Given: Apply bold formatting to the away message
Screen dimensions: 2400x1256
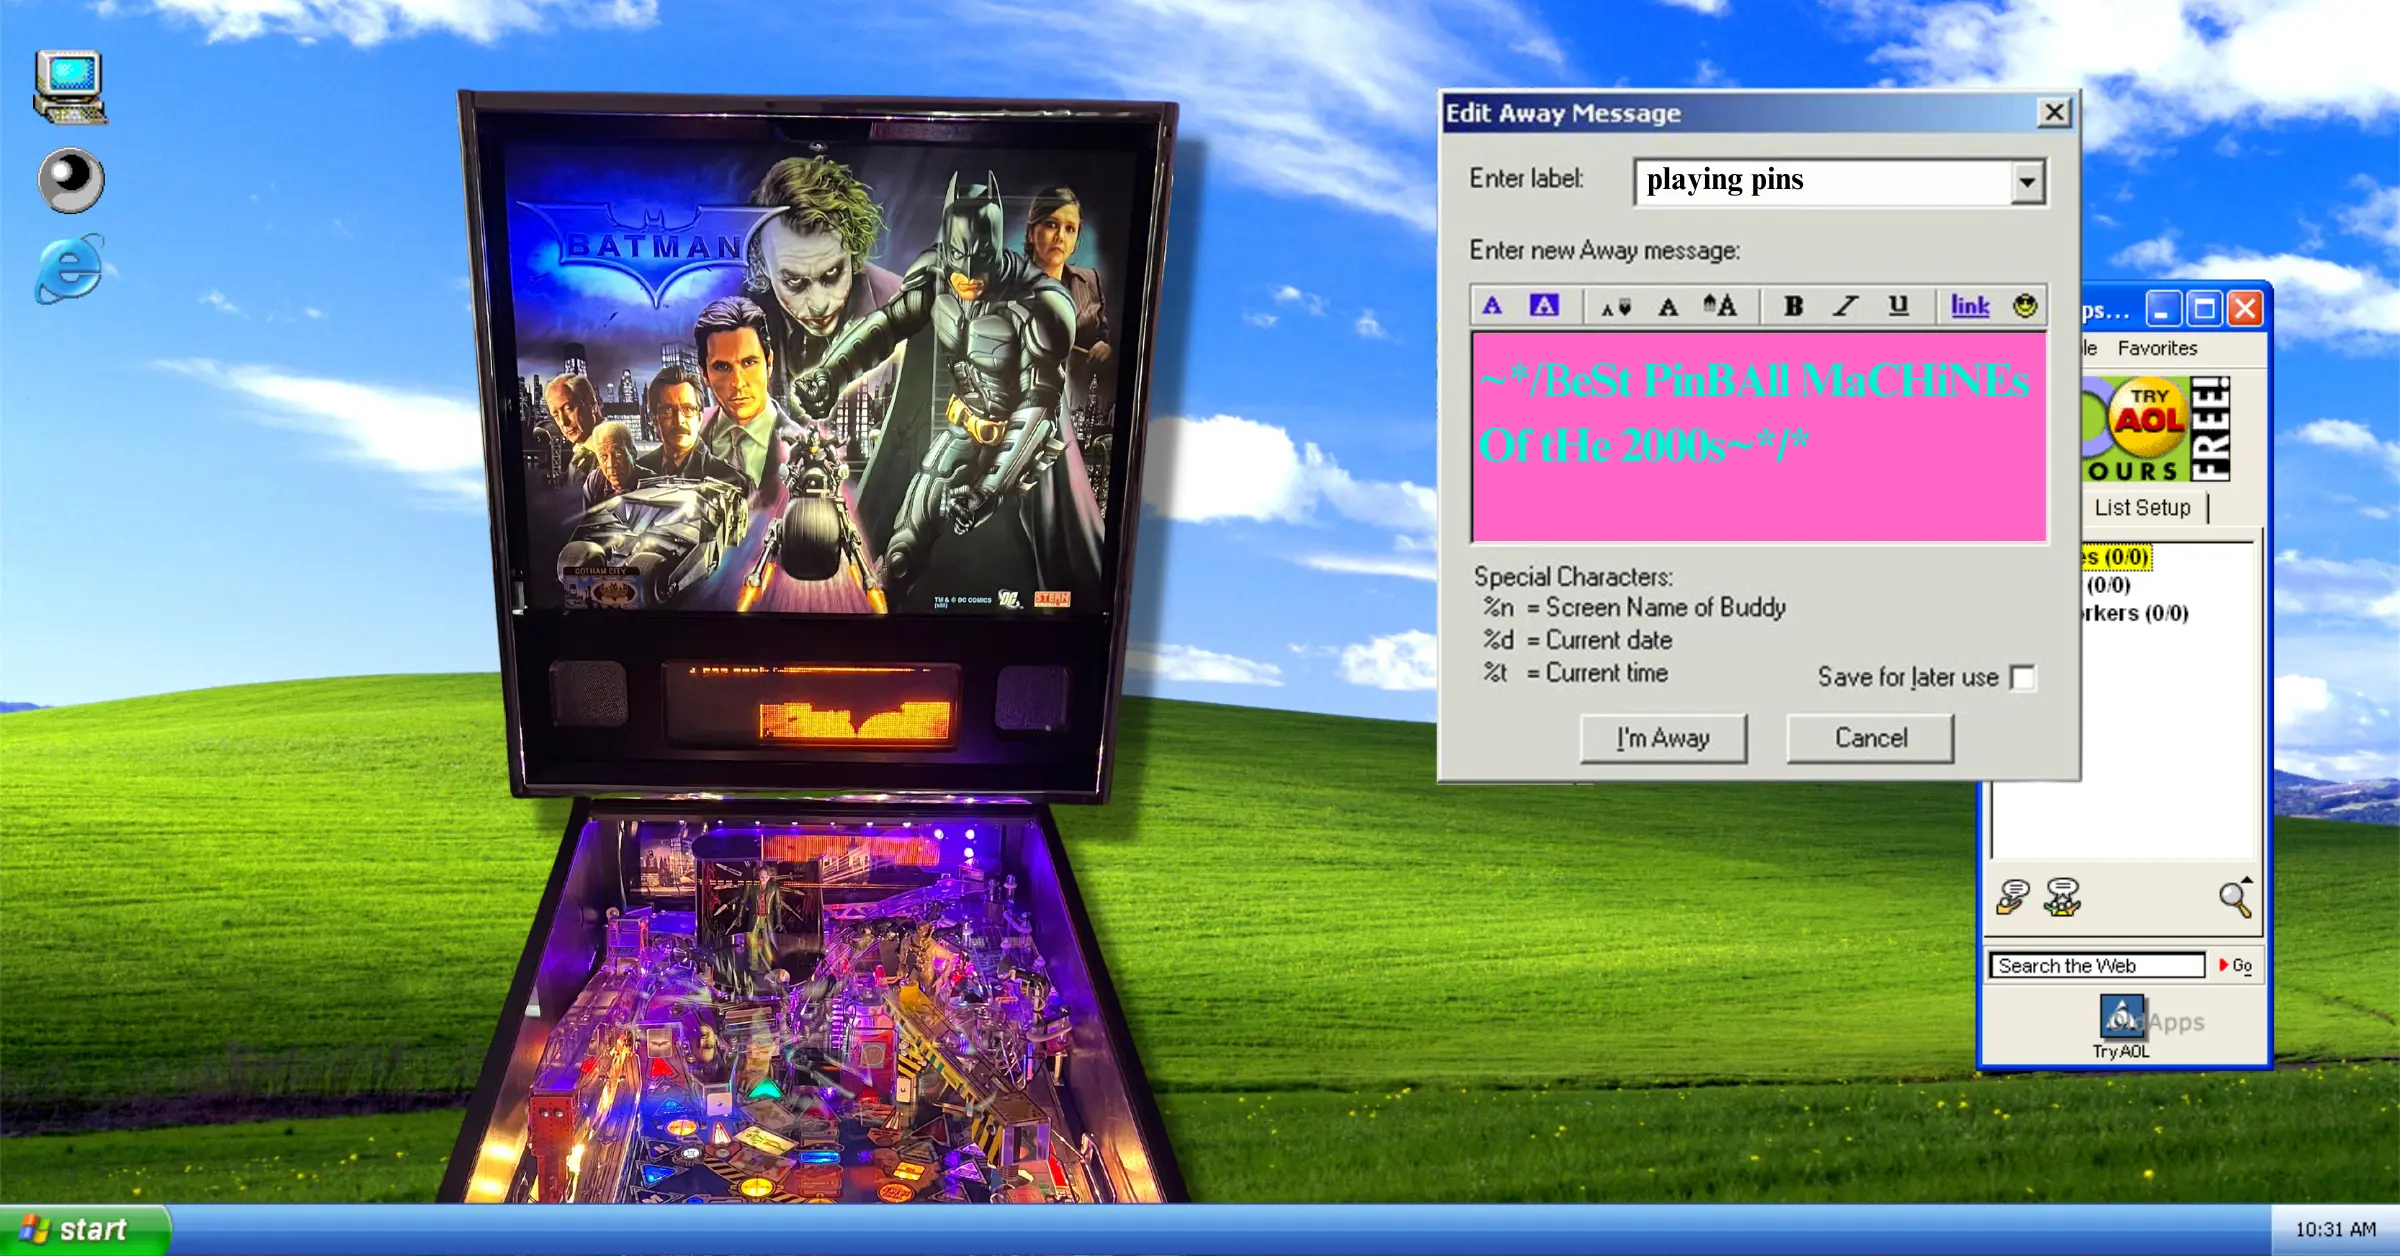Looking at the screenshot, I should pyautogui.click(x=1793, y=306).
